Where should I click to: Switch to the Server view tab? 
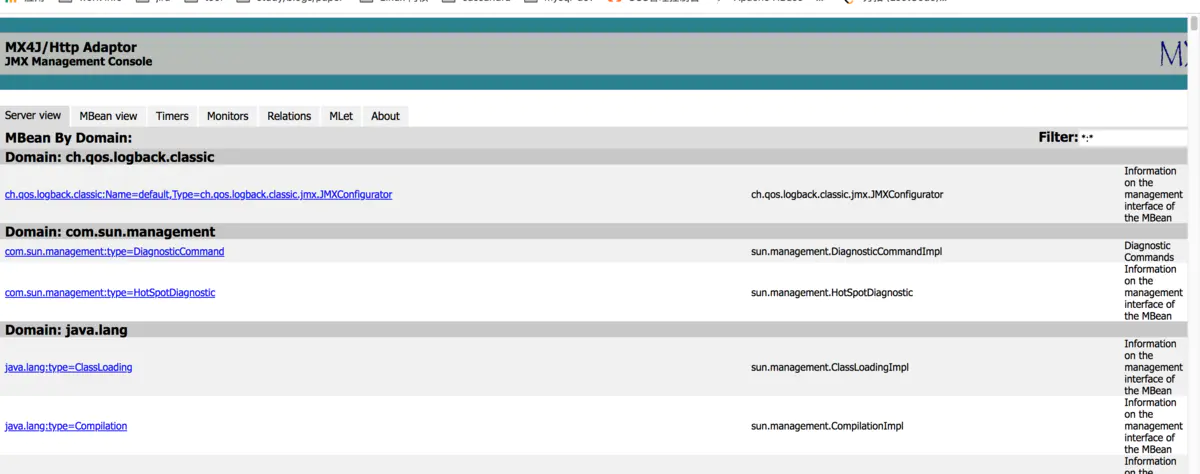point(33,116)
